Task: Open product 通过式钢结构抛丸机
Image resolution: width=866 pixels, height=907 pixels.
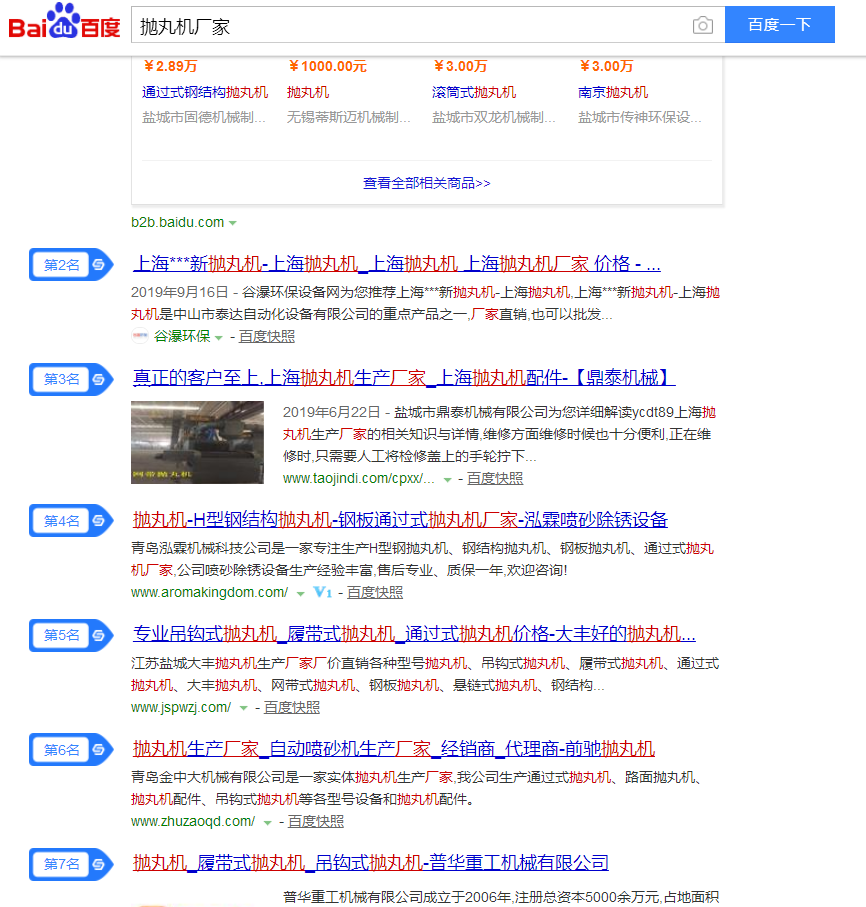Action: coord(205,92)
